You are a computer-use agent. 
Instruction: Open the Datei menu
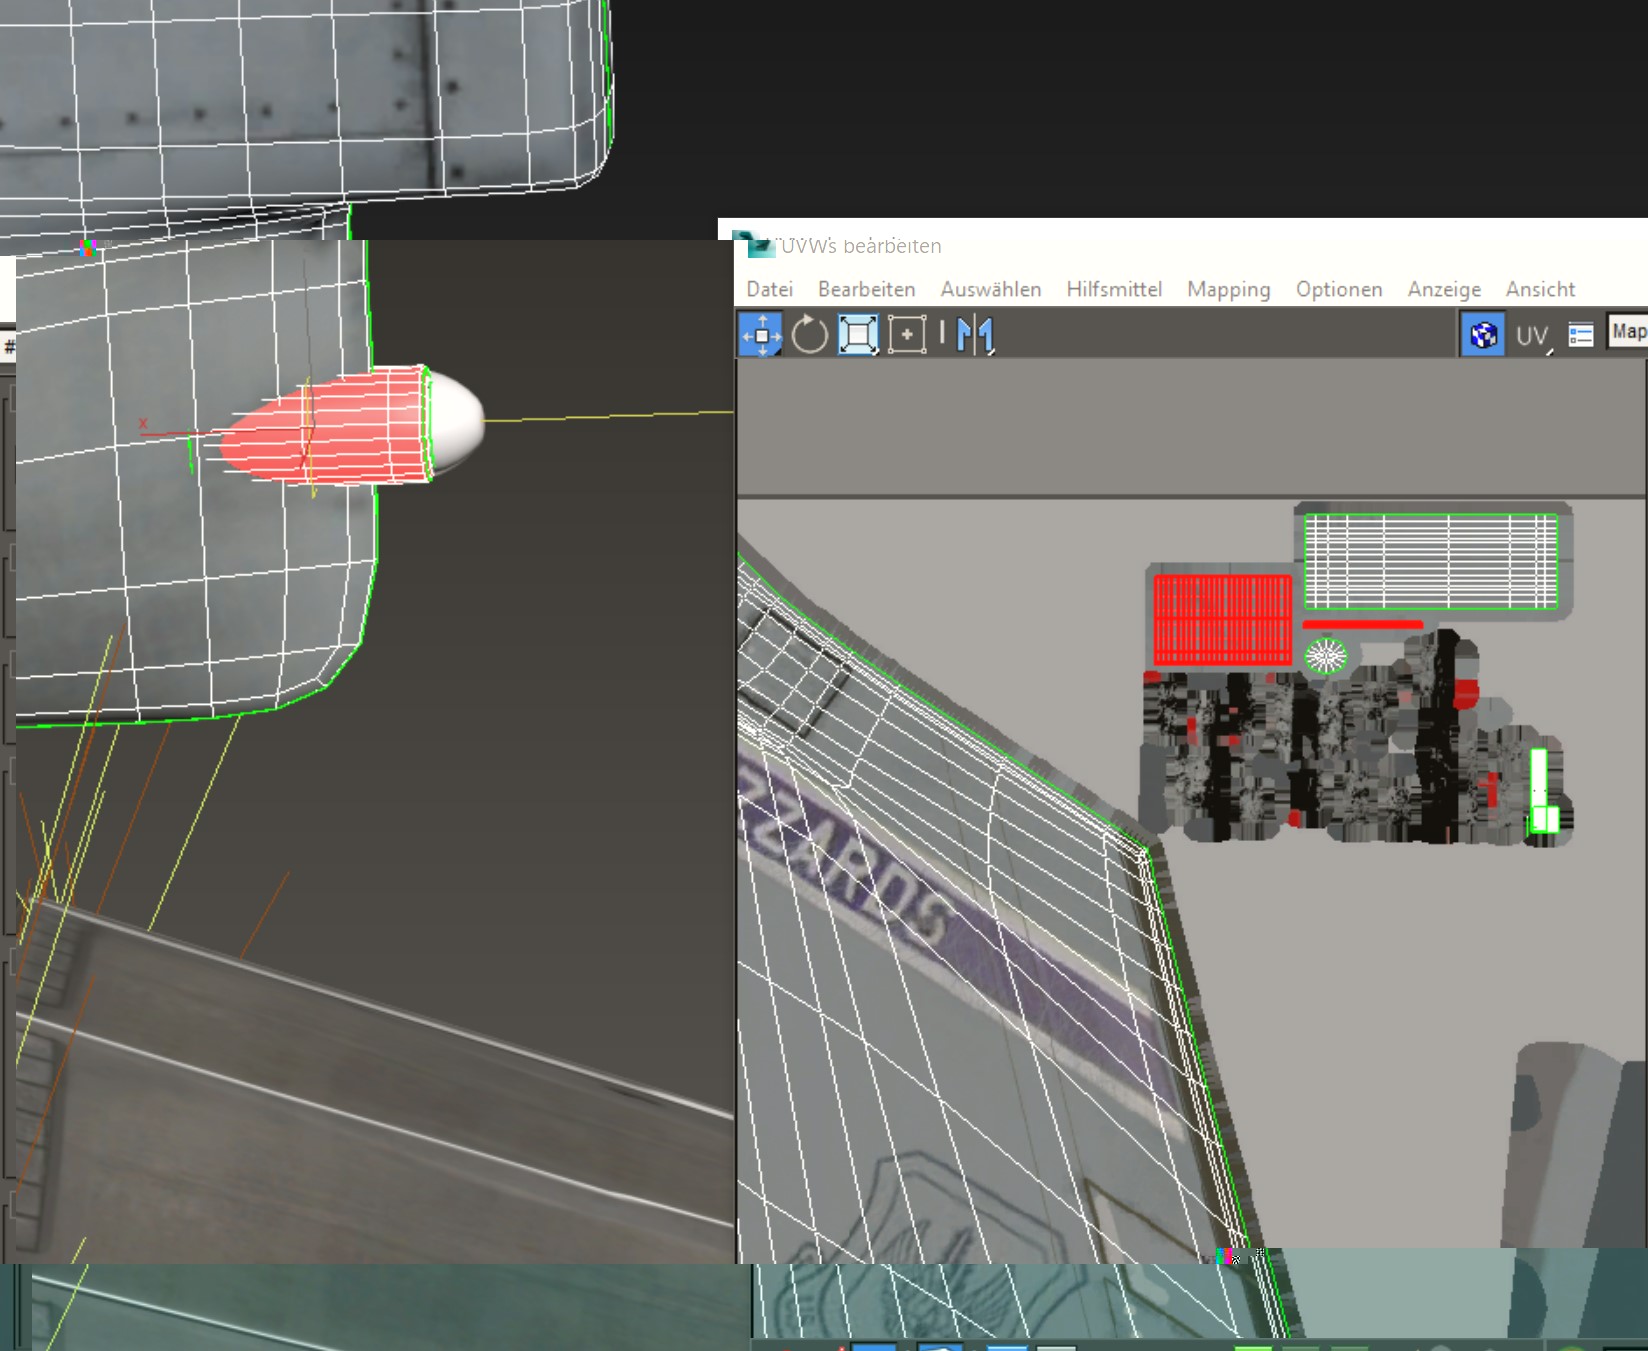click(x=769, y=289)
